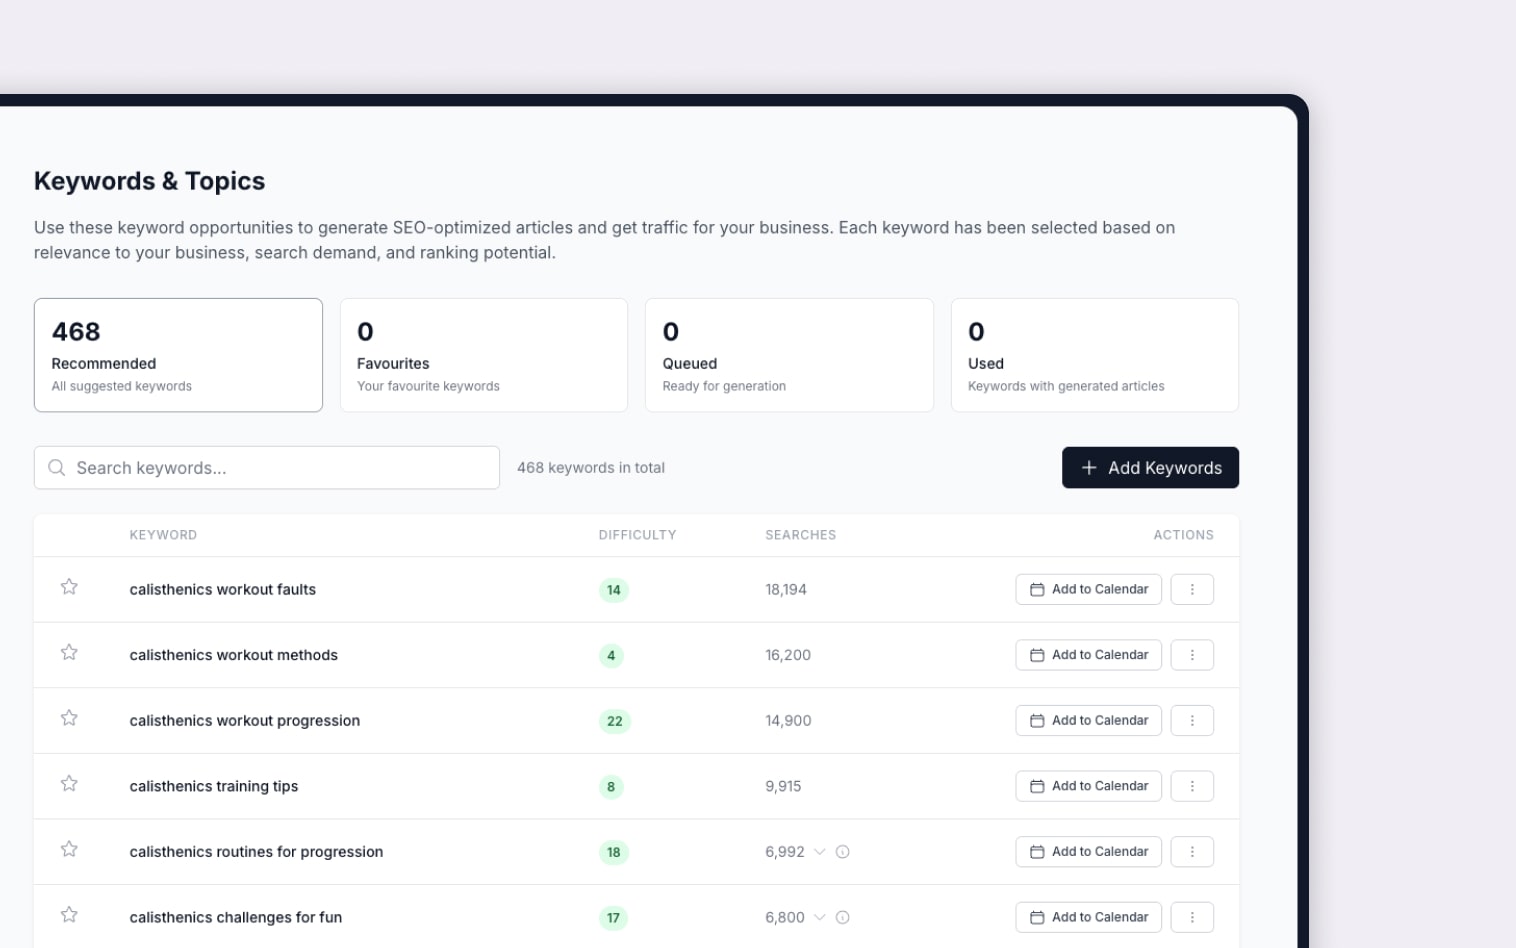Select the Queued keywords card
1516x948 pixels.
pyautogui.click(x=789, y=355)
